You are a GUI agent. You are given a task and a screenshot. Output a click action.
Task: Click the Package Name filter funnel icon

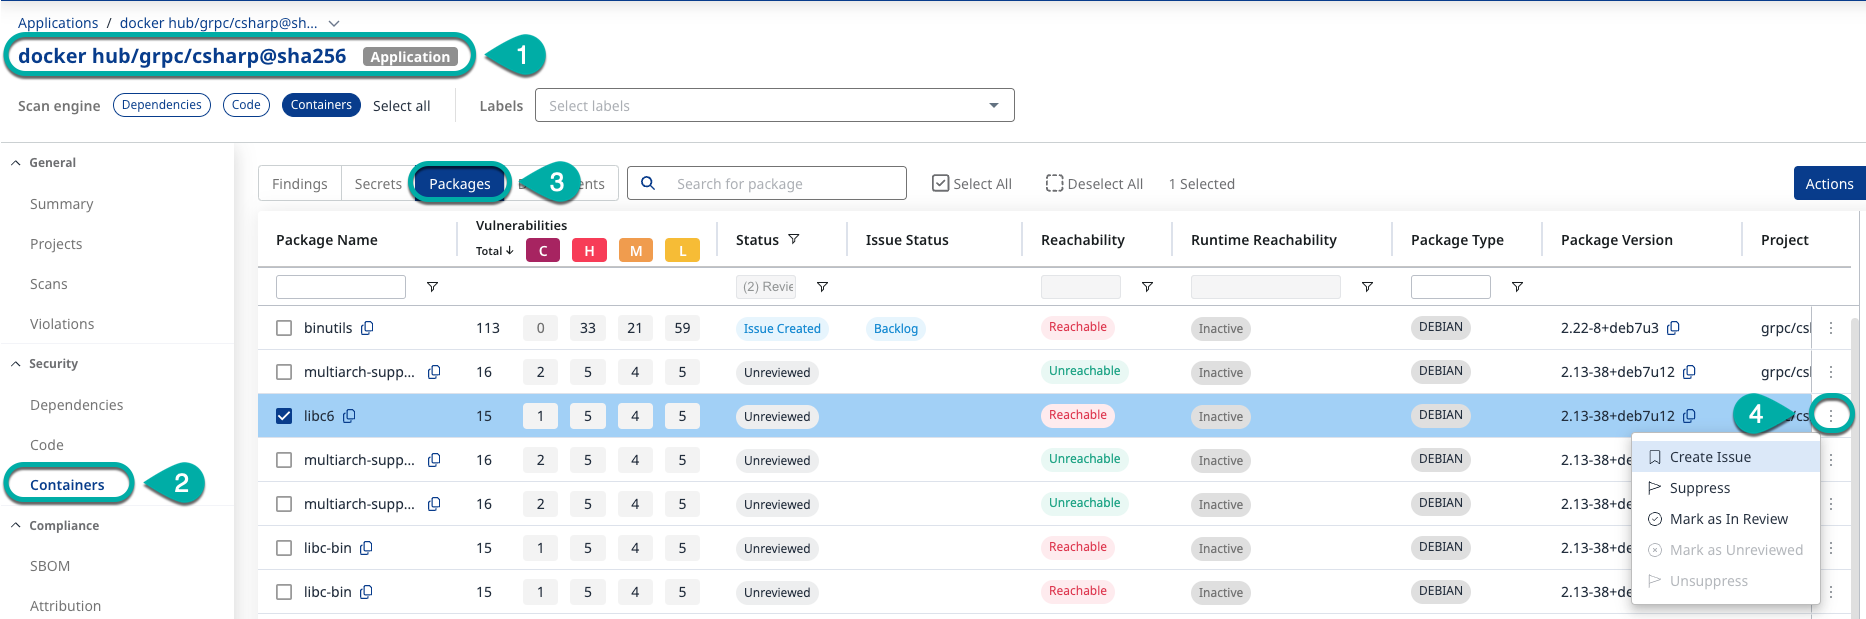tap(432, 287)
